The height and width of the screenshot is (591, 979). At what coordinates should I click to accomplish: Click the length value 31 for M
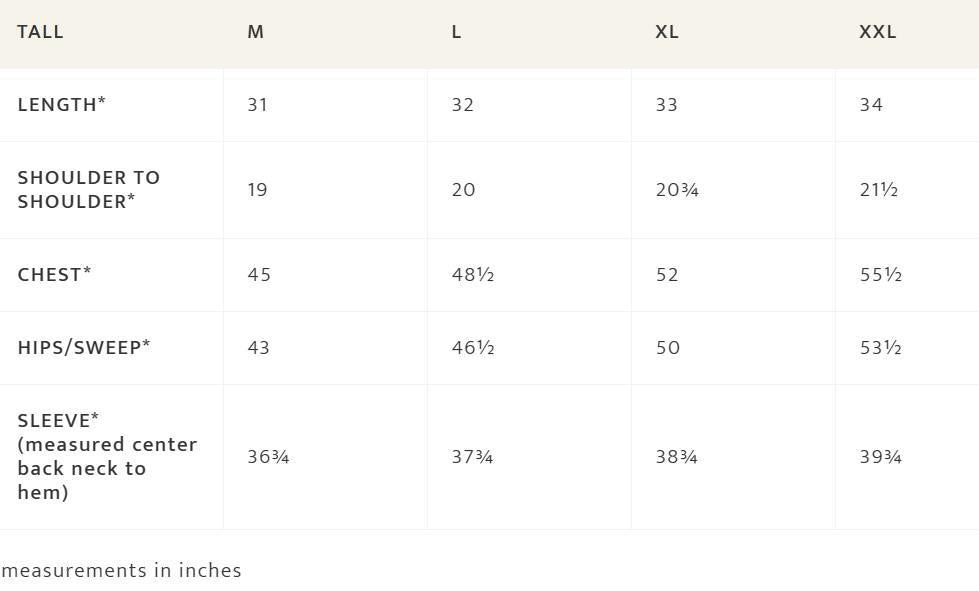coord(258,105)
